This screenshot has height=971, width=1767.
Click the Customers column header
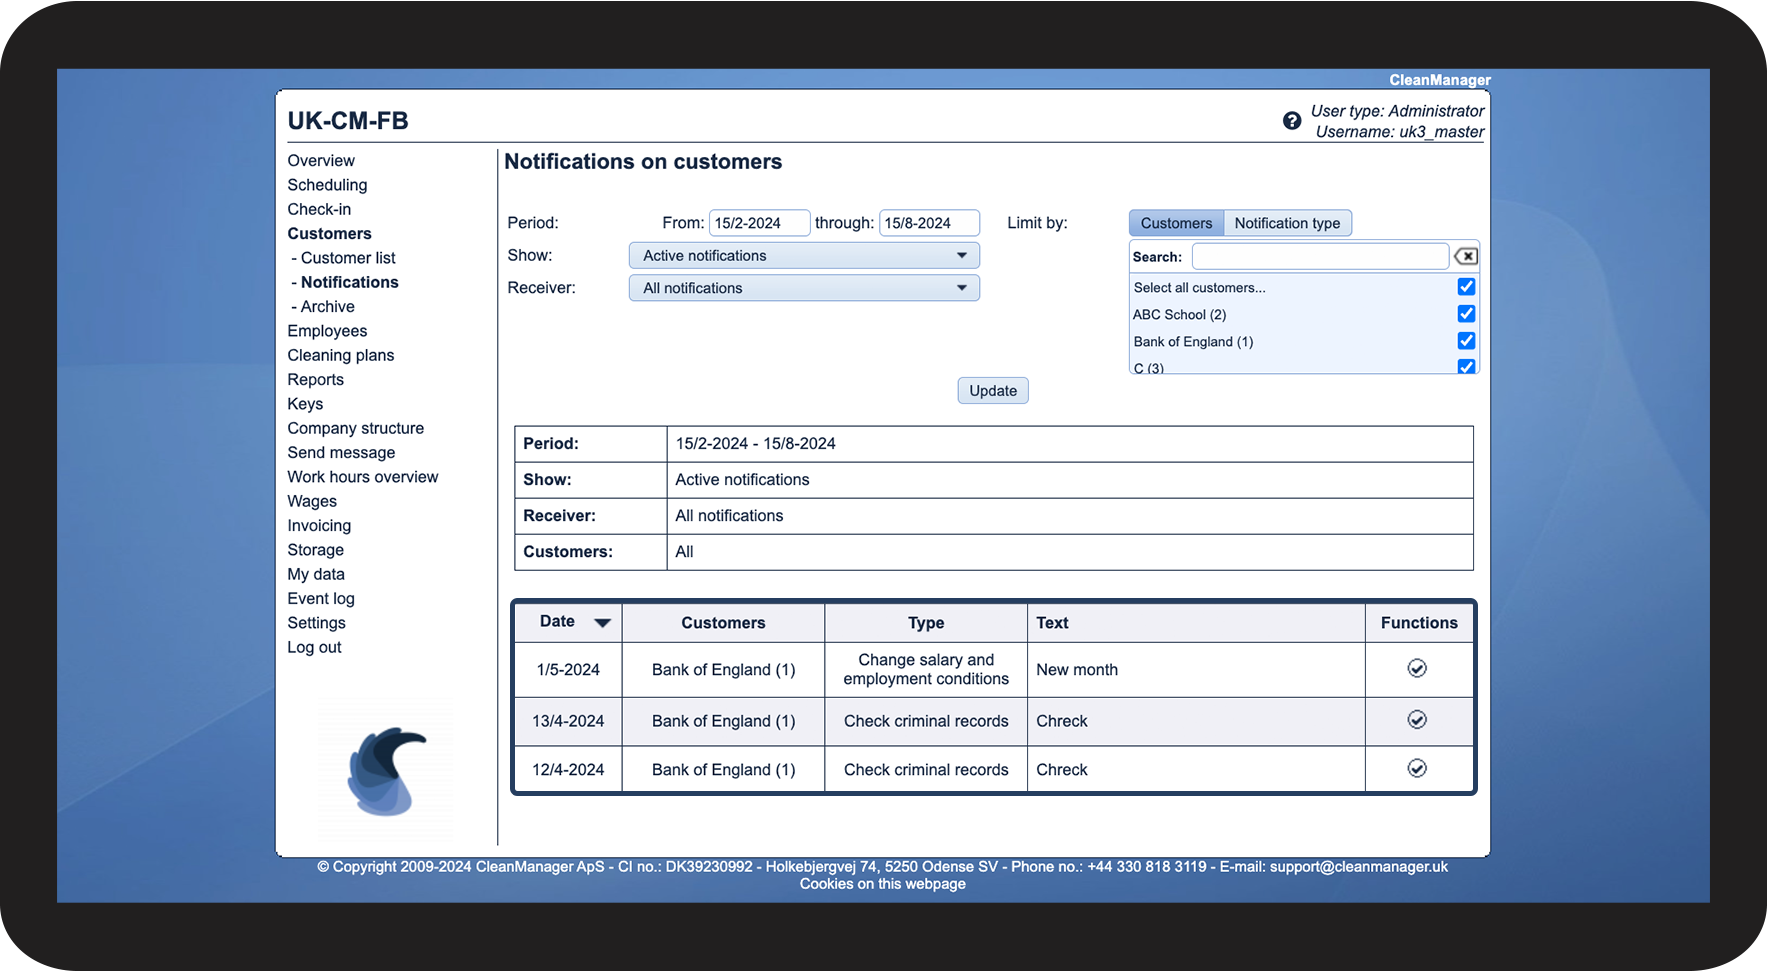tap(723, 623)
